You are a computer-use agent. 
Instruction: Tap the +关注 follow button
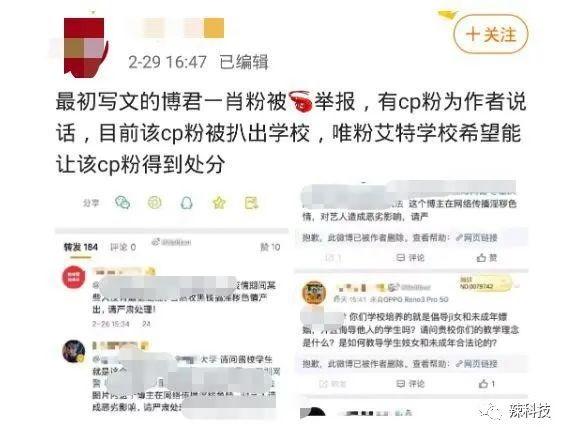(491, 35)
